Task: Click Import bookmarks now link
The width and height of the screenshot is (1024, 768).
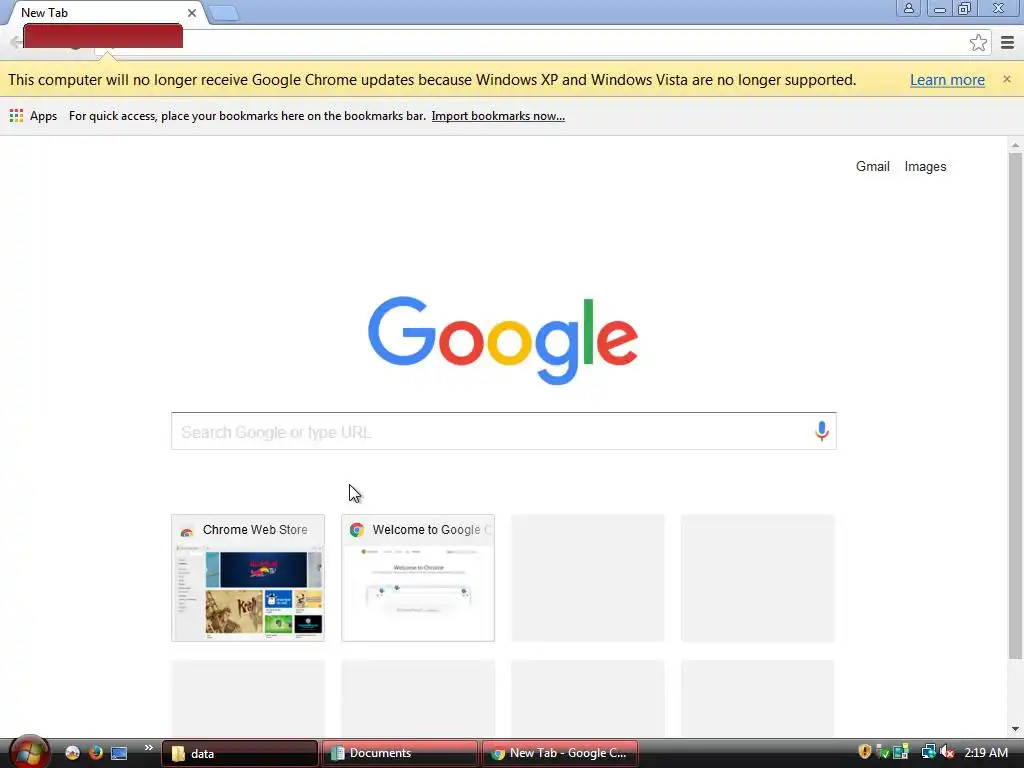Action: coord(498,116)
